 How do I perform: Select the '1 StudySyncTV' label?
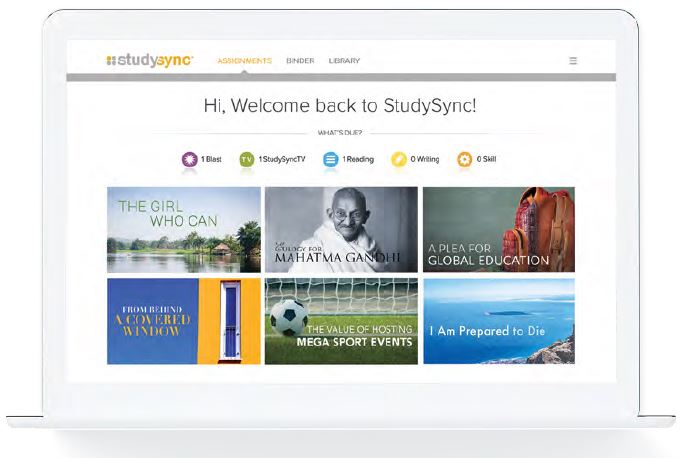282,159
